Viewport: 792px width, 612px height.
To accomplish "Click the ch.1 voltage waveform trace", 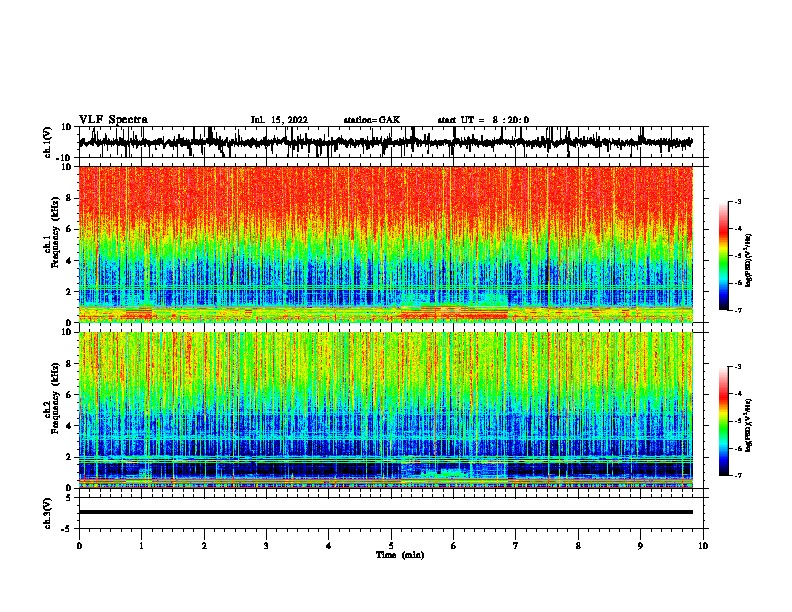I will (x=386, y=142).
